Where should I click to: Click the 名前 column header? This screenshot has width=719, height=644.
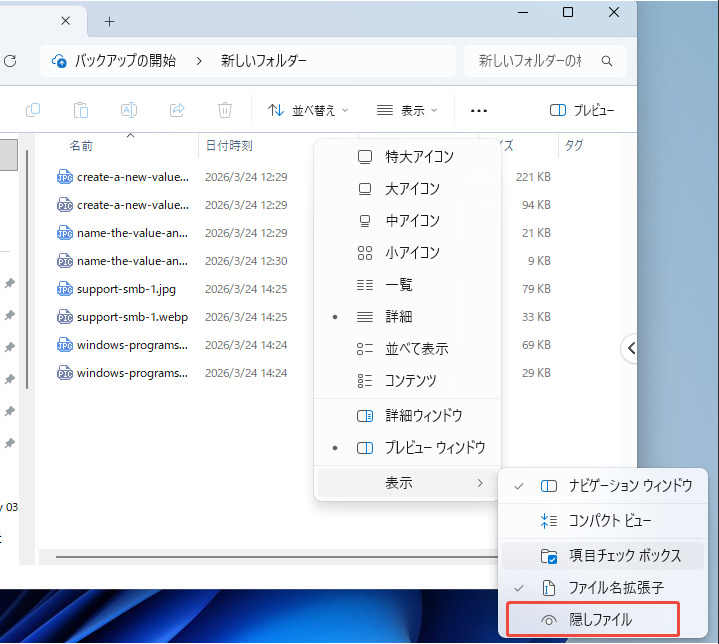pos(81,146)
